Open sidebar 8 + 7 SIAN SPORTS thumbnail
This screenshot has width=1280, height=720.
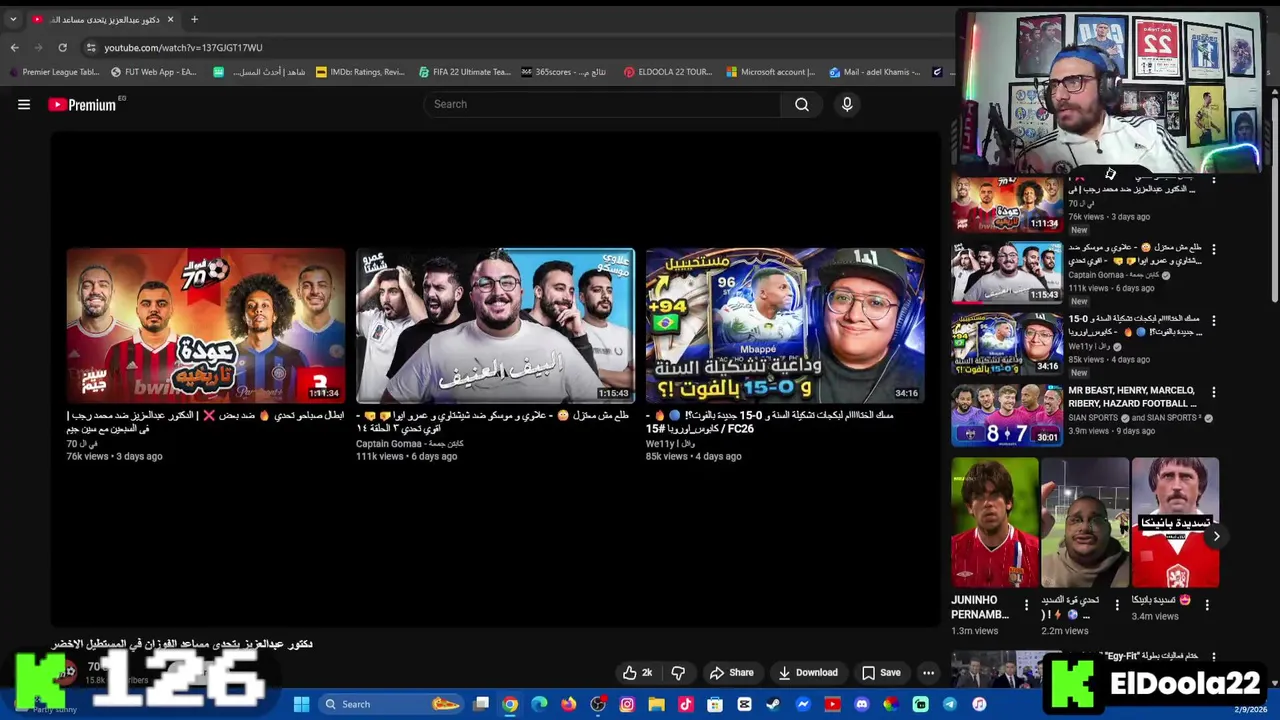[x=1007, y=415]
